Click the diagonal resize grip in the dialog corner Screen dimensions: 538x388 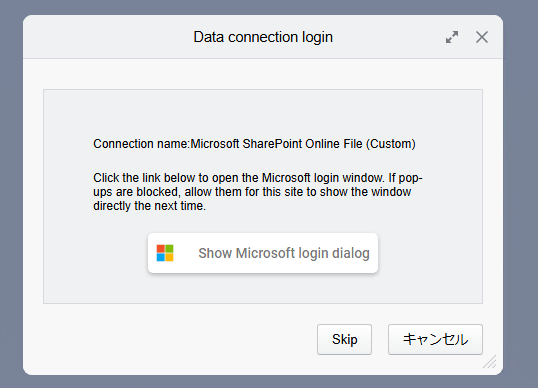point(490,362)
